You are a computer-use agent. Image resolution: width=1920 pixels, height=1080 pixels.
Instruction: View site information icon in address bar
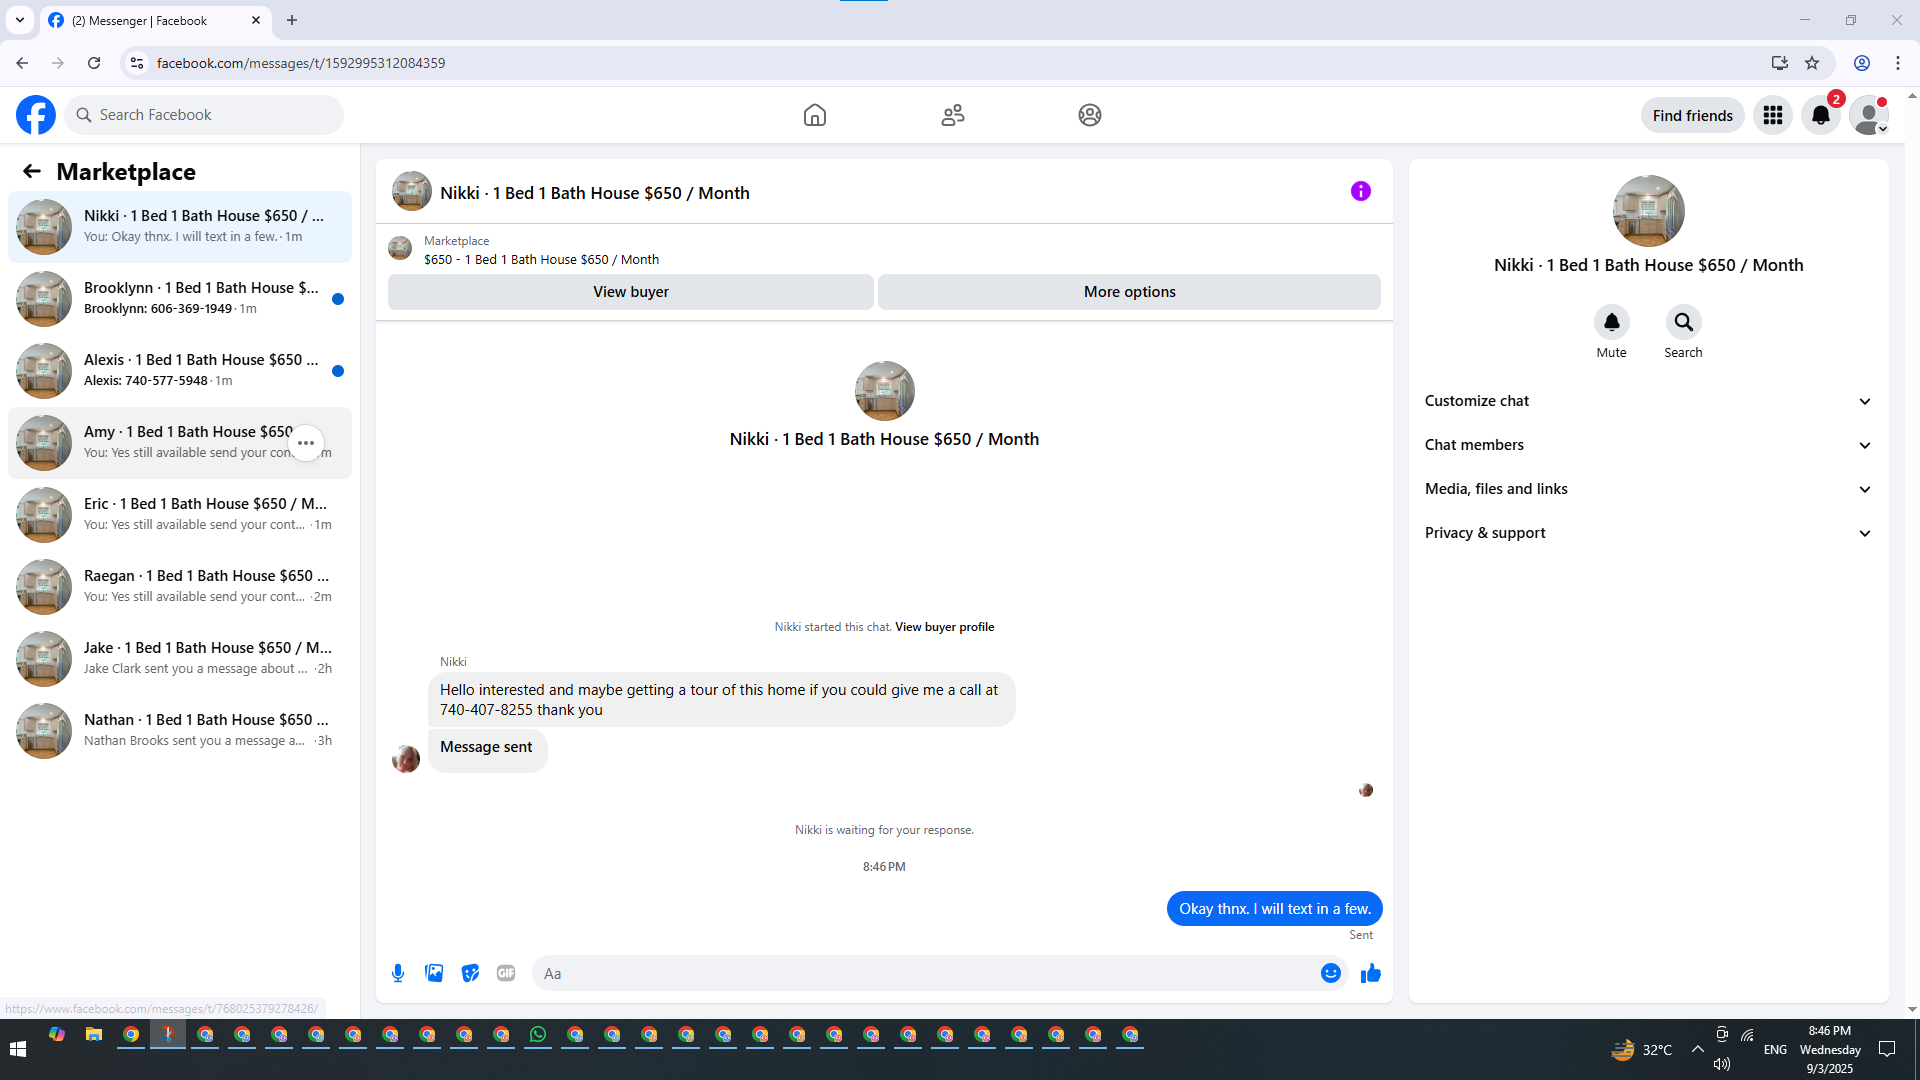[x=137, y=63]
